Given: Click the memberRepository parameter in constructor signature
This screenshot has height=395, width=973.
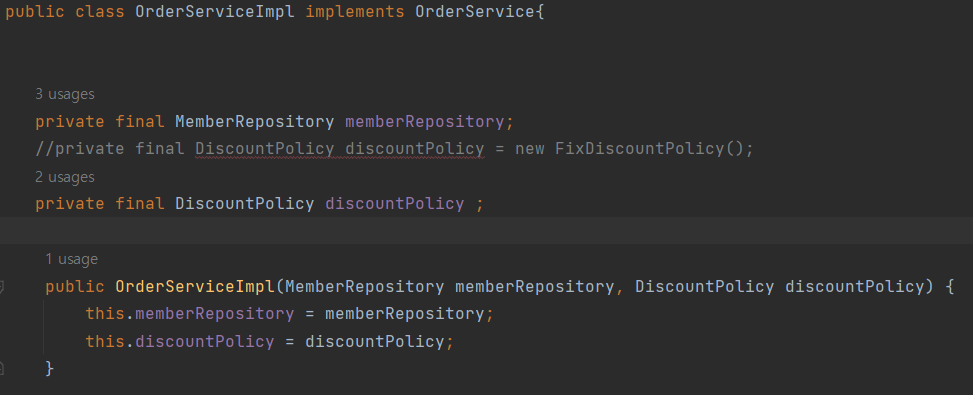Looking at the screenshot, I should click(x=534, y=287).
